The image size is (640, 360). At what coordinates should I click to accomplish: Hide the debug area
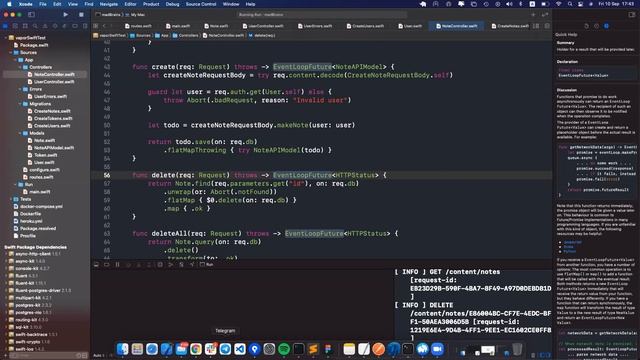pos(96,264)
